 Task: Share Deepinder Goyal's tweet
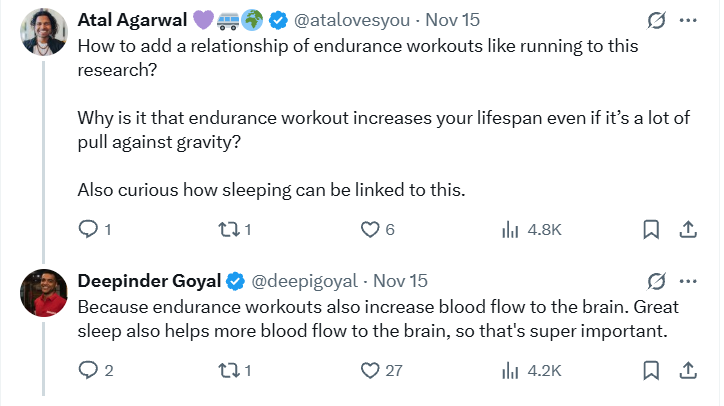[x=688, y=370]
